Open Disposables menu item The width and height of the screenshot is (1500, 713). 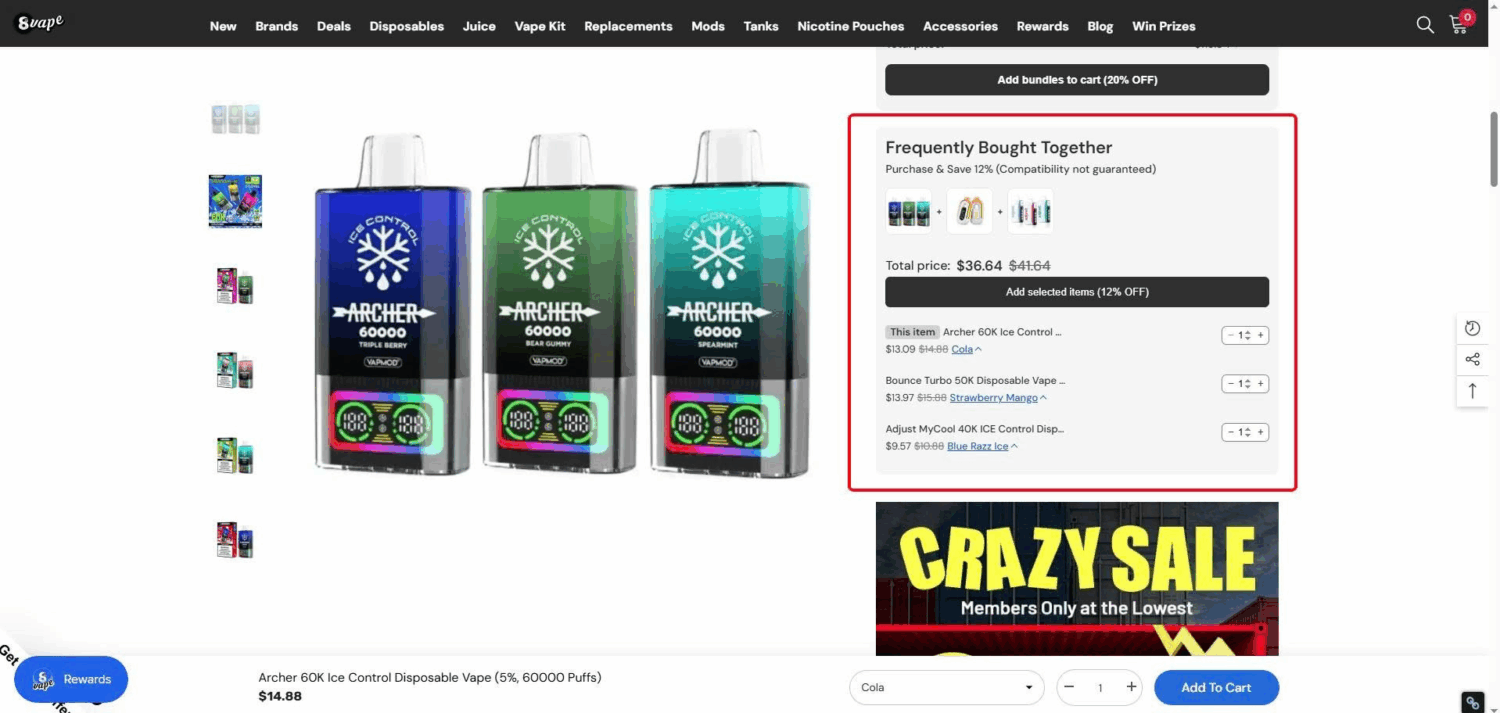(406, 26)
